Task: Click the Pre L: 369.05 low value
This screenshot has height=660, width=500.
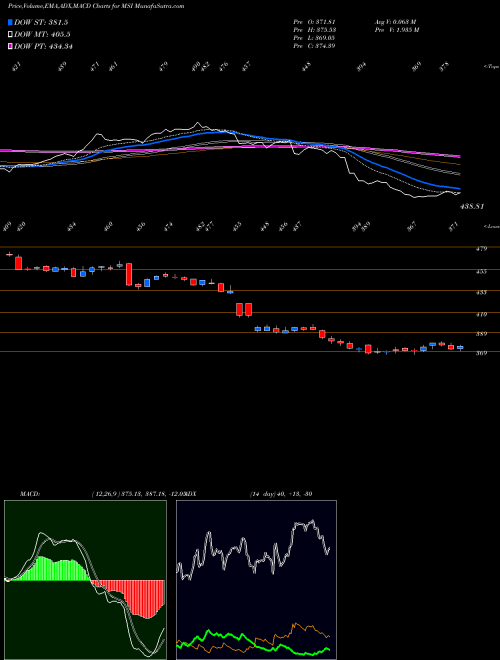Action: coord(314,38)
